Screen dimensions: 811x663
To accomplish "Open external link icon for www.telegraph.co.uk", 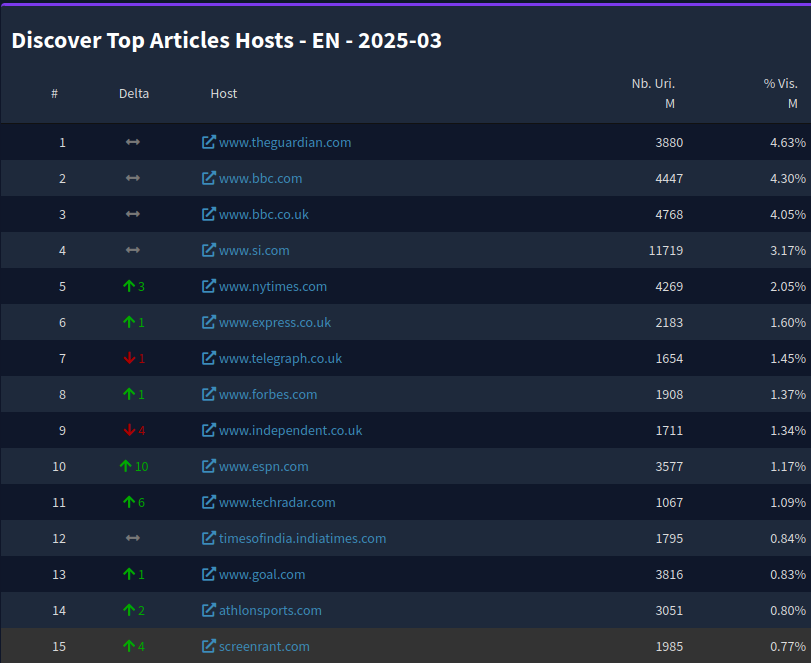I will click(x=208, y=358).
